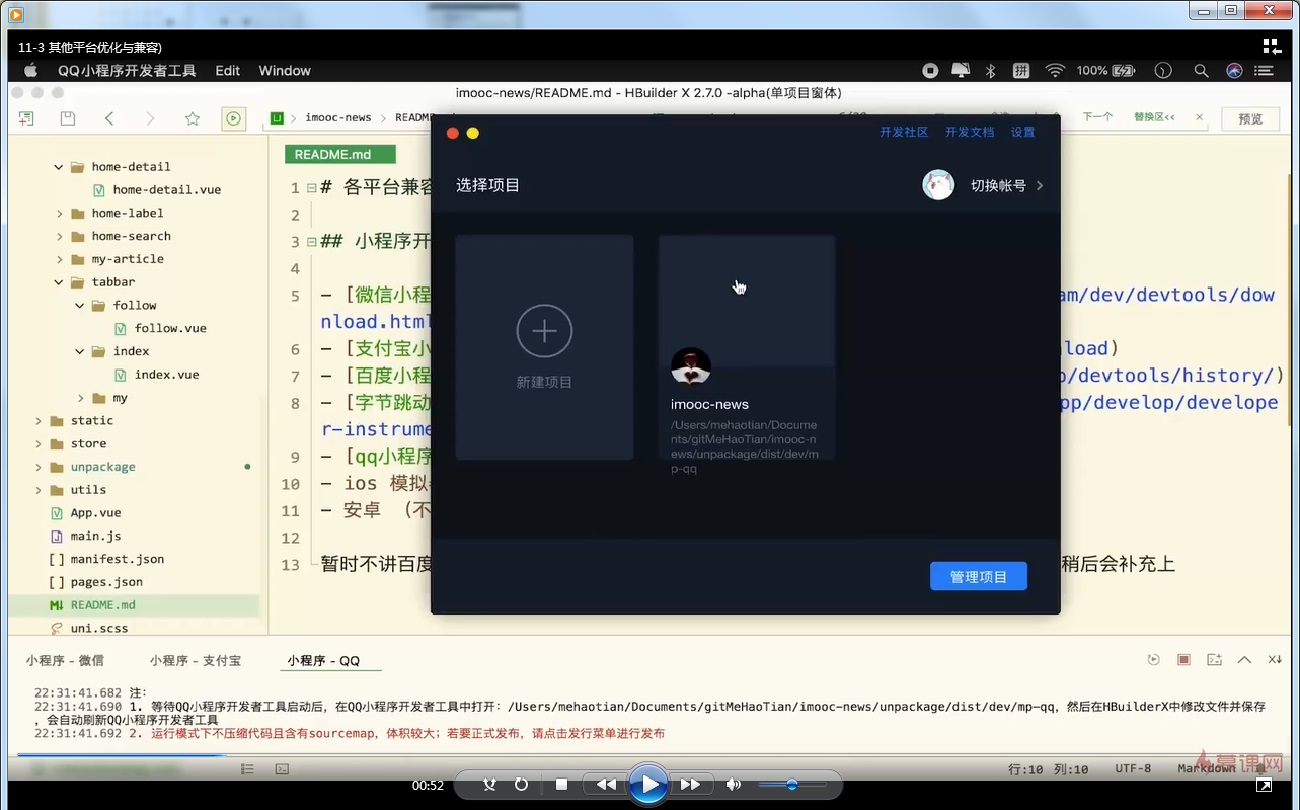1300x810 pixels.
Task: Click the media player stop button
Action: coord(562,785)
